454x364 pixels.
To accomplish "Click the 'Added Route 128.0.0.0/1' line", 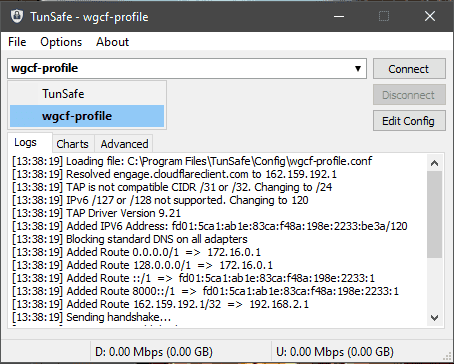I will 142,265.
